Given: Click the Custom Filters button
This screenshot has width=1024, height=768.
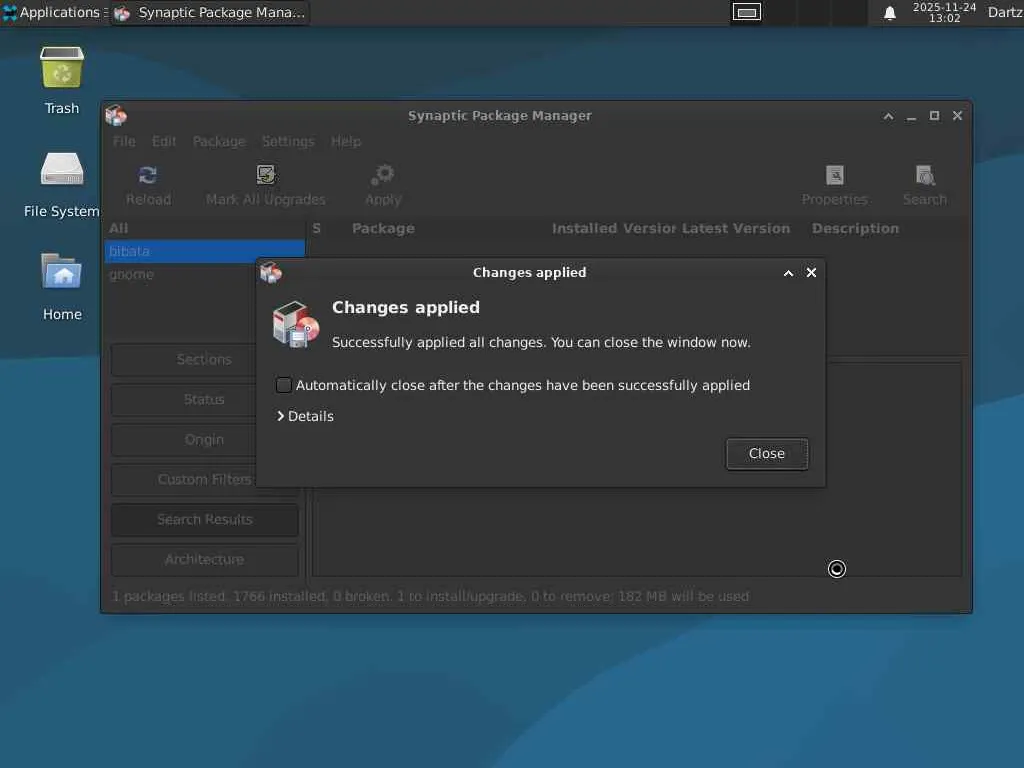Looking at the screenshot, I should (204, 479).
